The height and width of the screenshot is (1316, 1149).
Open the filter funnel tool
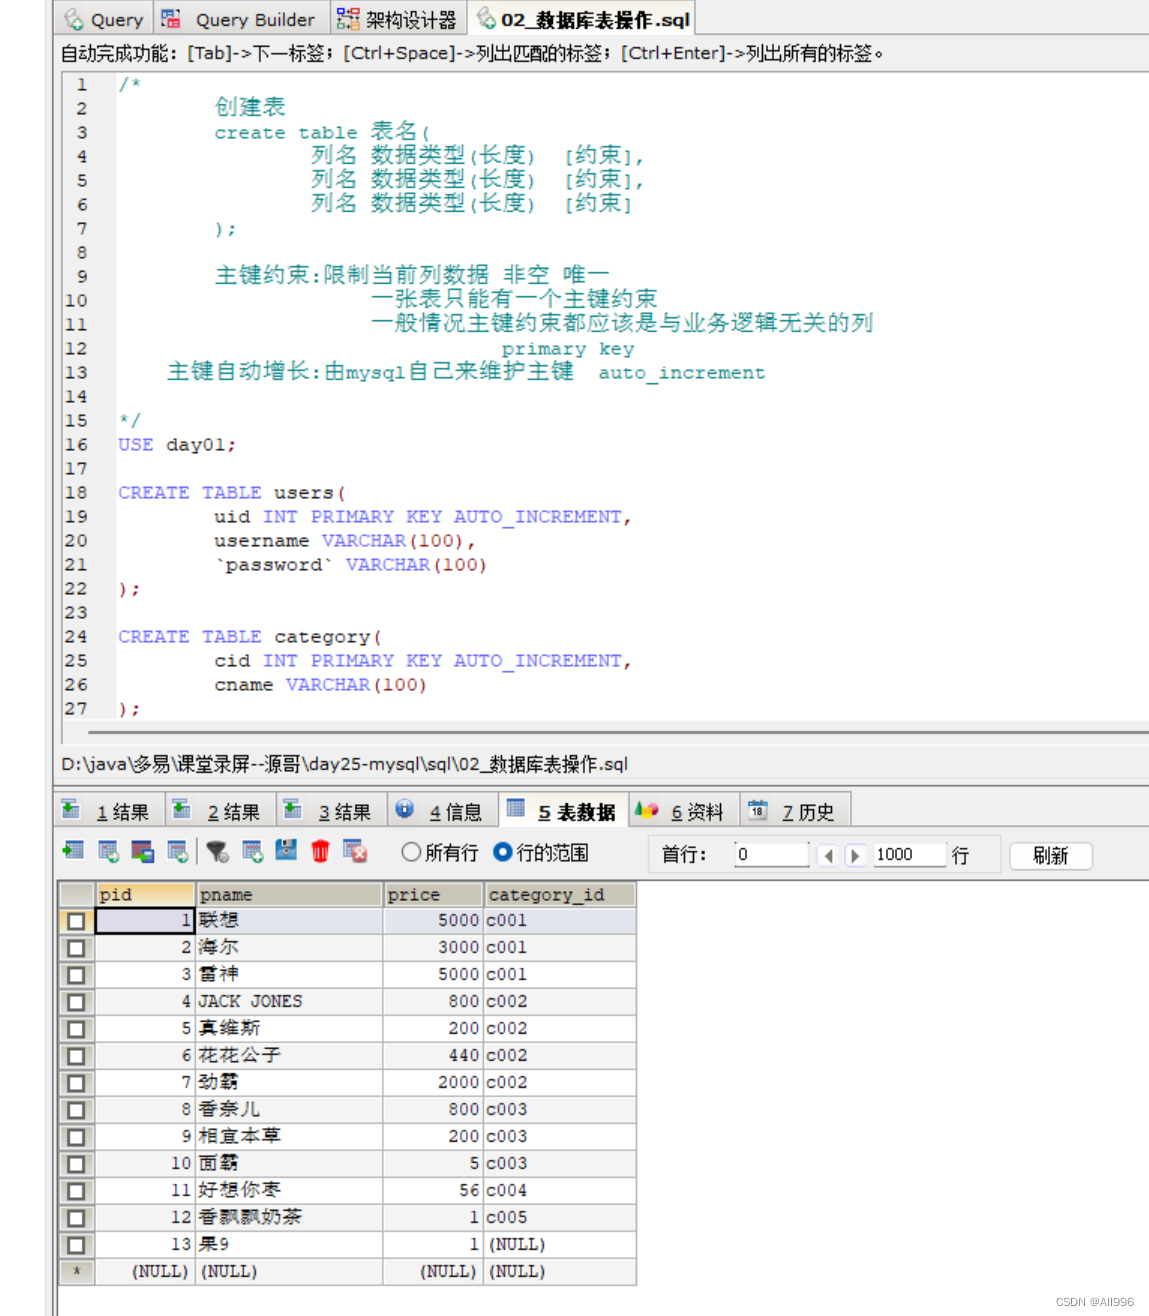click(x=217, y=851)
